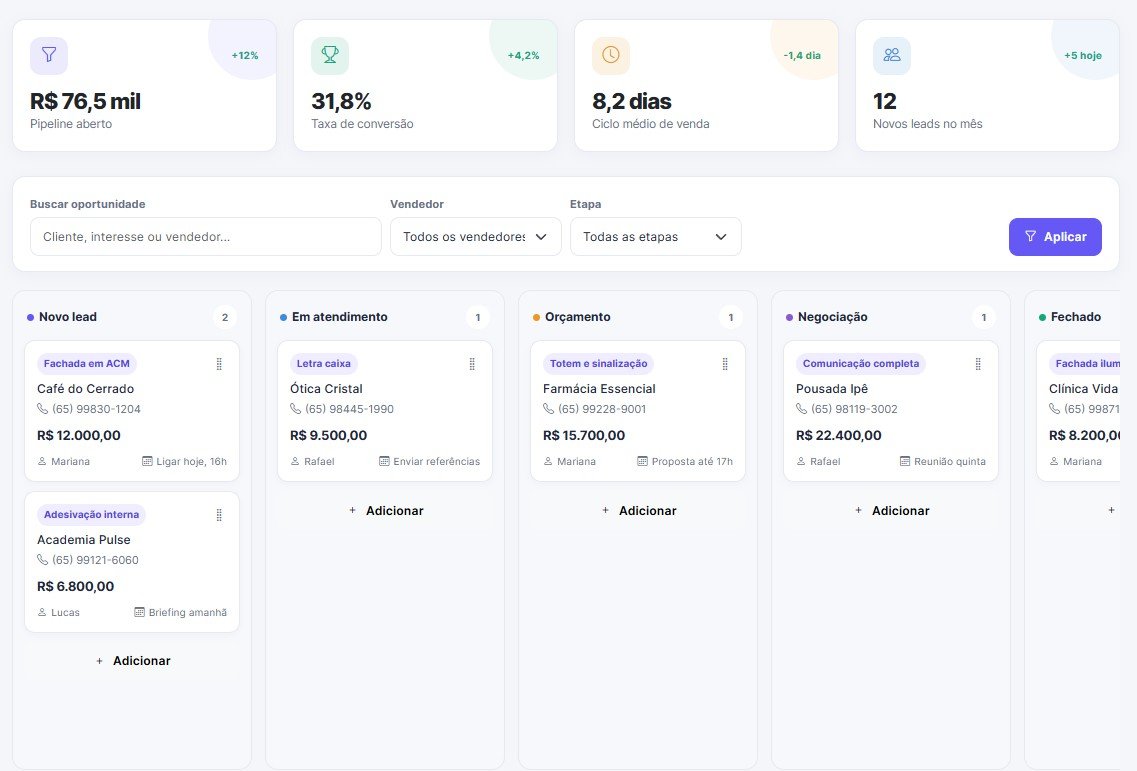The image size is (1137, 771).
Task: Click calendar icon next to Reunião quinta
Action: coord(905,461)
